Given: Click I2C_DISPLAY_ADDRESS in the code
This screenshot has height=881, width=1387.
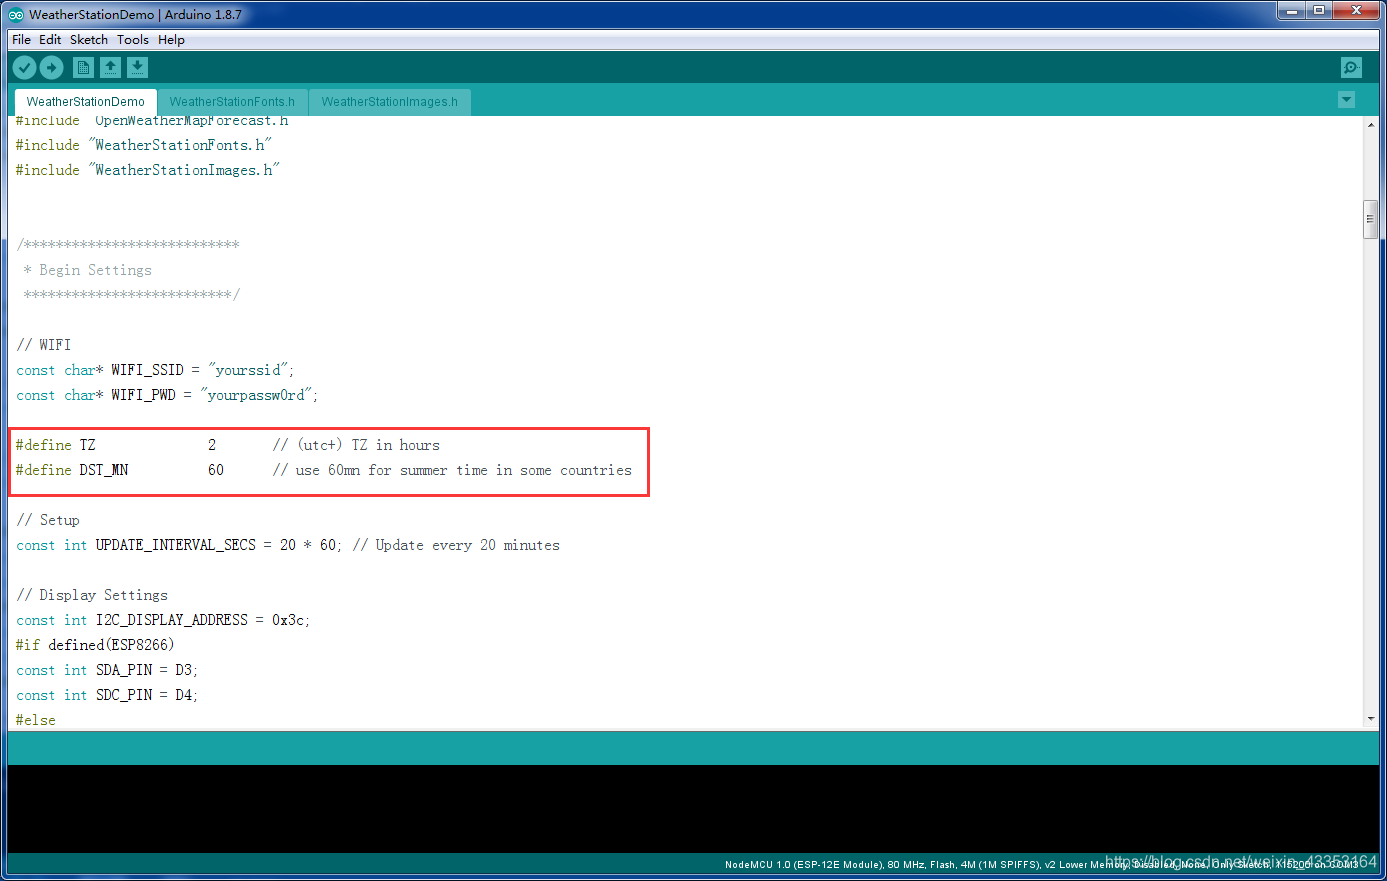Looking at the screenshot, I should point(172,620).
